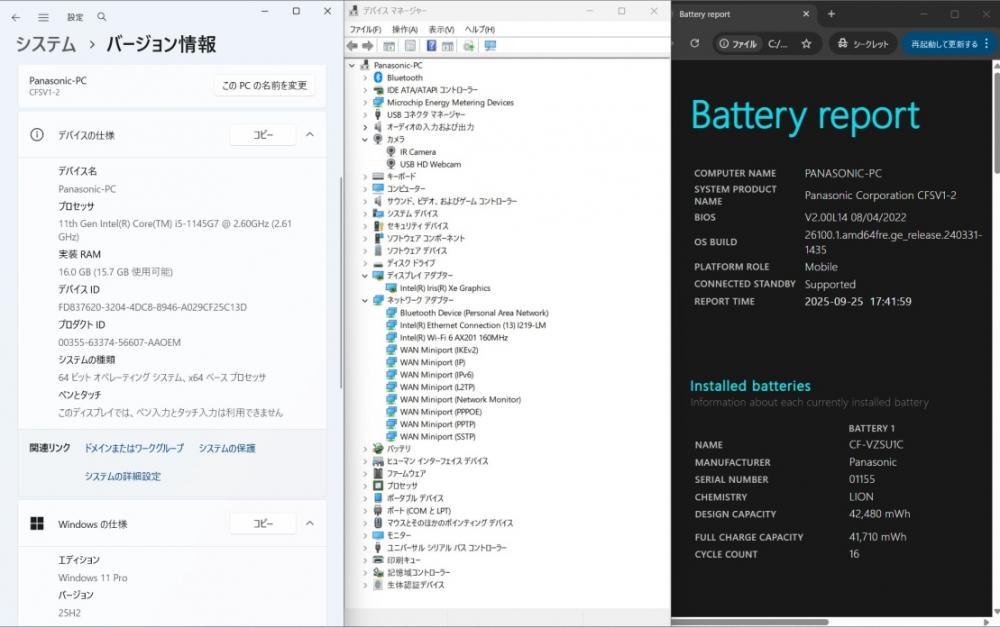Select Intel(R) Iris(R) Xe Graphics device
Screen dimensions: 1000x628
coord(444,288)
